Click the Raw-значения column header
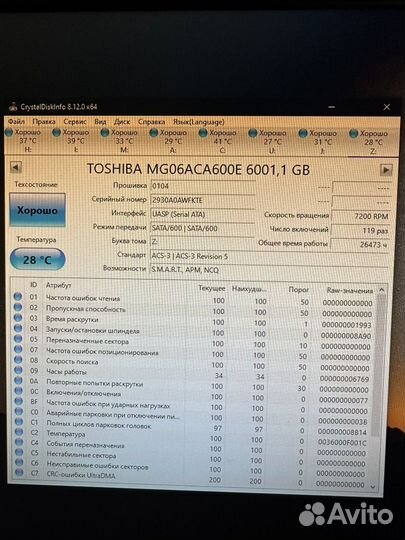Viewport: 405px width, 540px height. coord(350,291)
